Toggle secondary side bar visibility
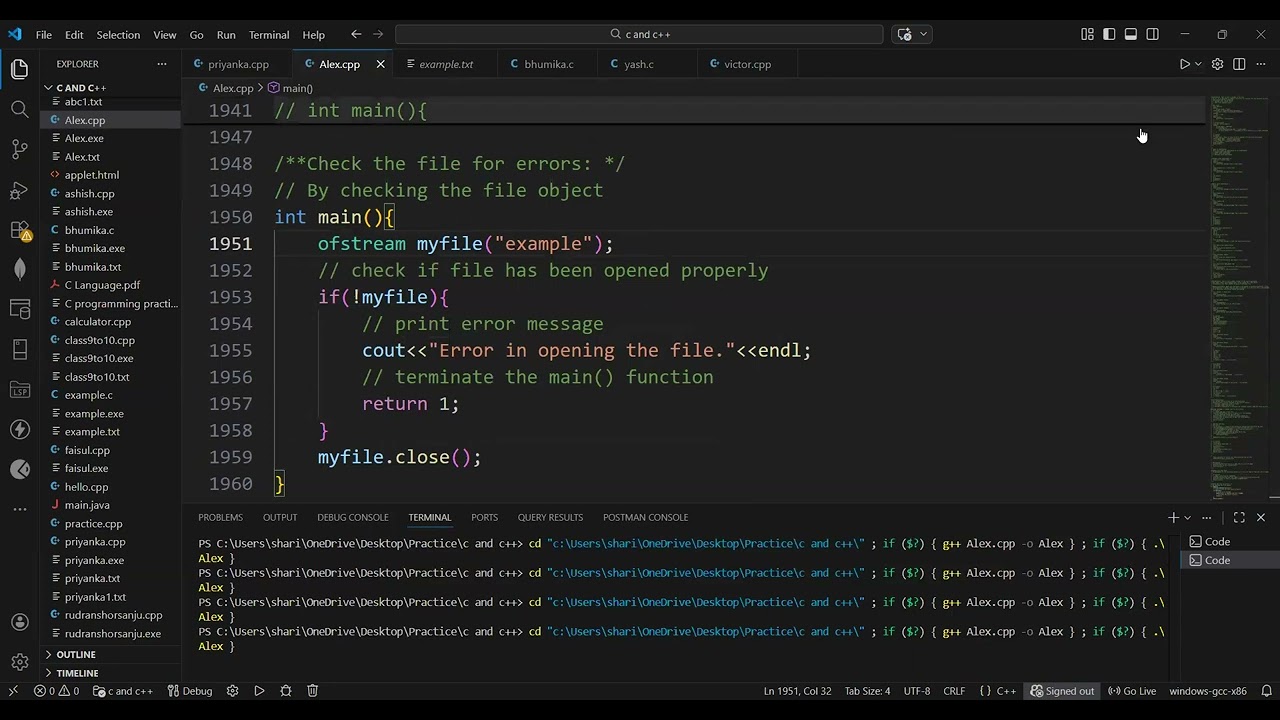Screen dimensions: 1280x720 point(1153,34)
